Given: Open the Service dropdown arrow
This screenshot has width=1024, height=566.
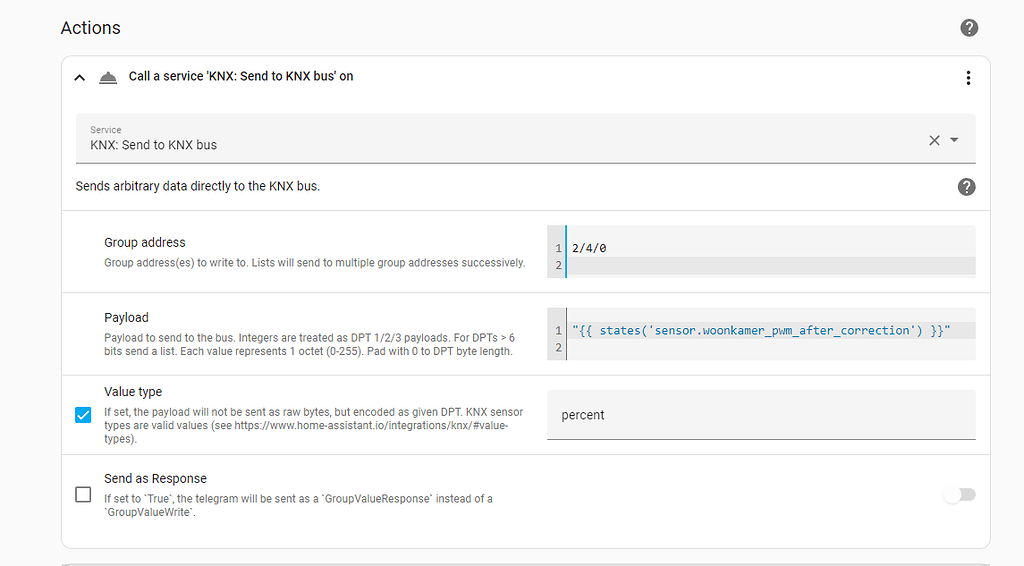Looking at the screenshot, I should [x=954, y=141].
